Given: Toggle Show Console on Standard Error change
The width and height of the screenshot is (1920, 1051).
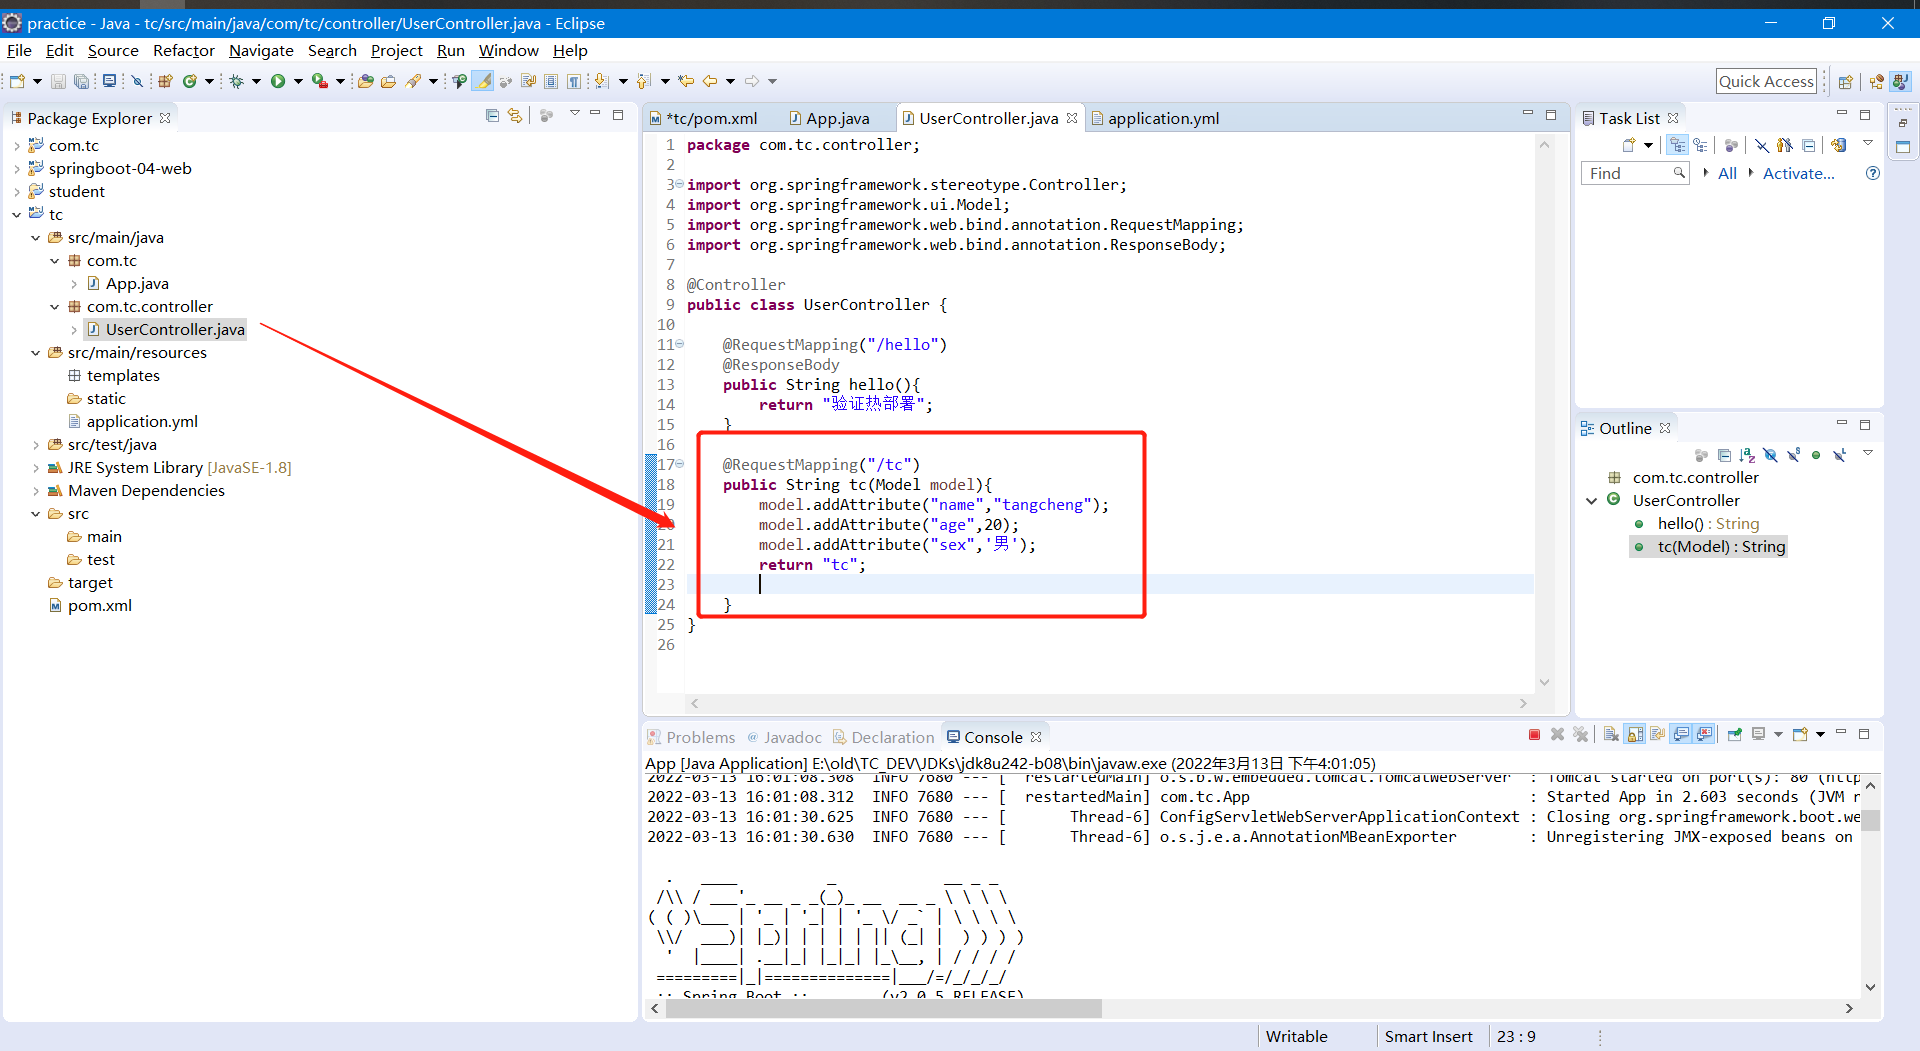Looking at the screenshot, I should [1705, 735].
